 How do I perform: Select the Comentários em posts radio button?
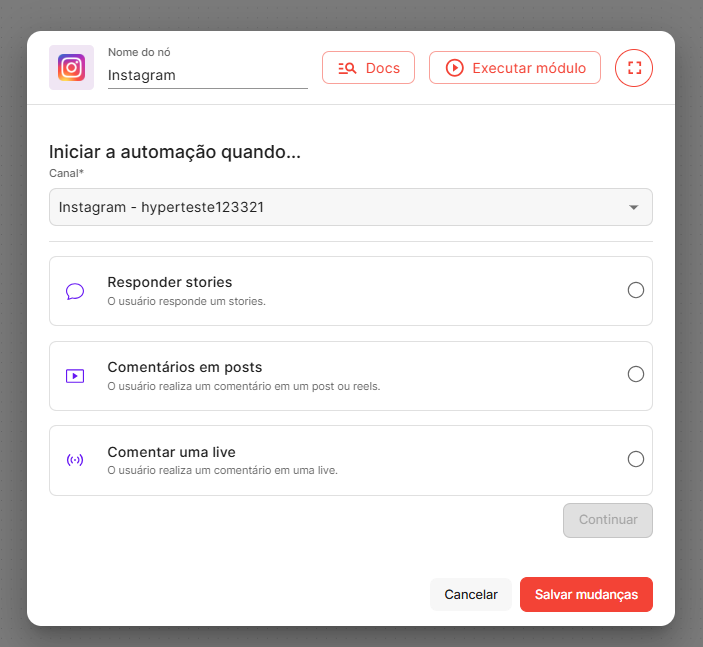(635, 374)
